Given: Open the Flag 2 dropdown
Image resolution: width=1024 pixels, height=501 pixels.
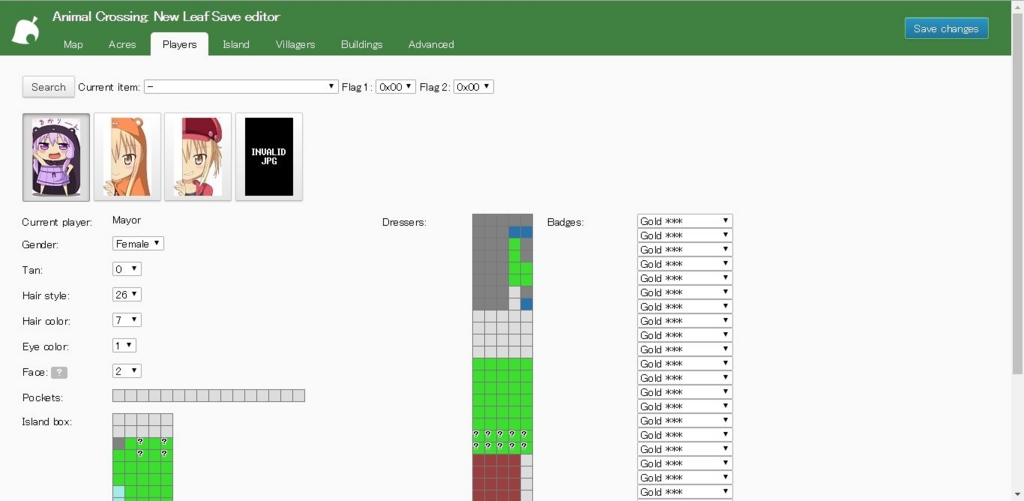Looking at the screenshot, I should (x=473, y=87).
